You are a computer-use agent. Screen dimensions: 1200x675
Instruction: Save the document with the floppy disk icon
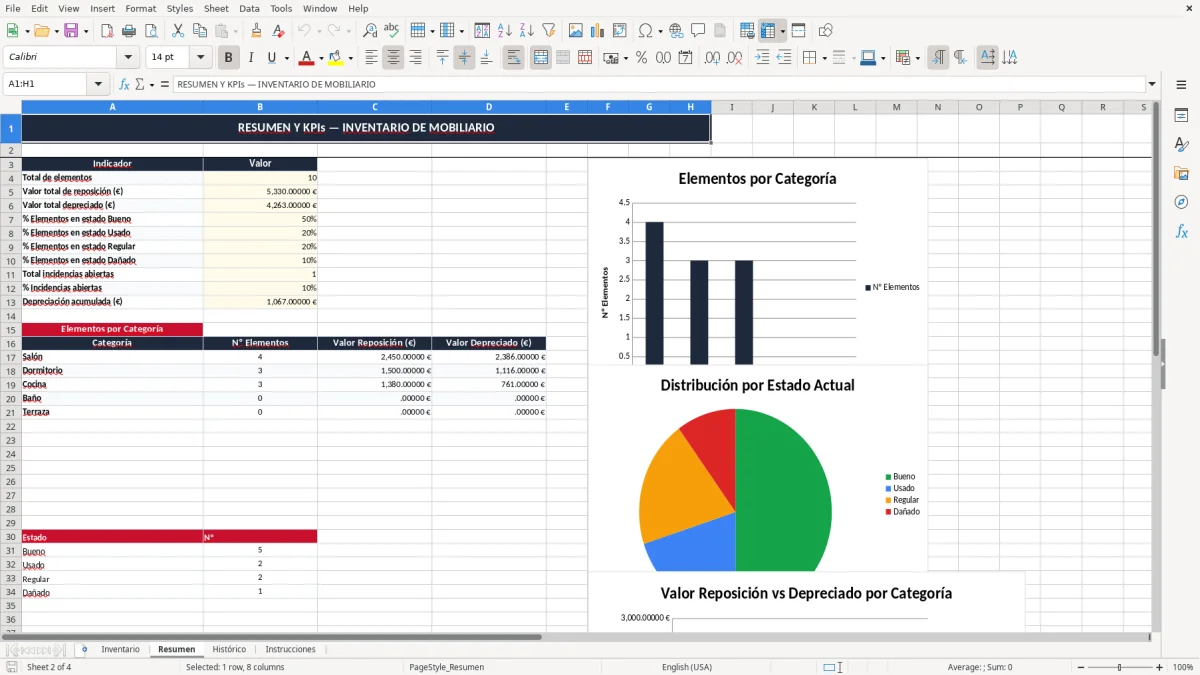[71, 31]
